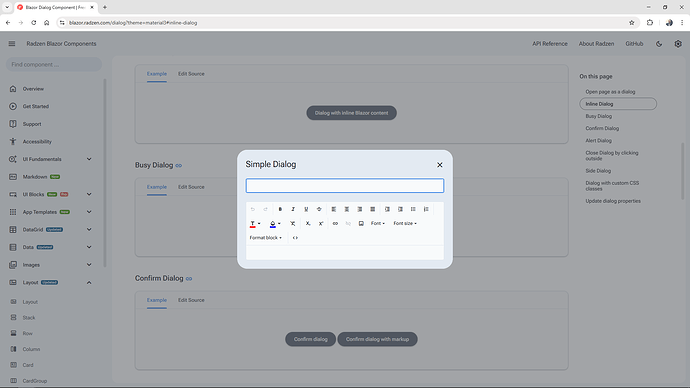Reload the browser page
The height and width of the screenshot is (388, 690).
tap(33, 23)
